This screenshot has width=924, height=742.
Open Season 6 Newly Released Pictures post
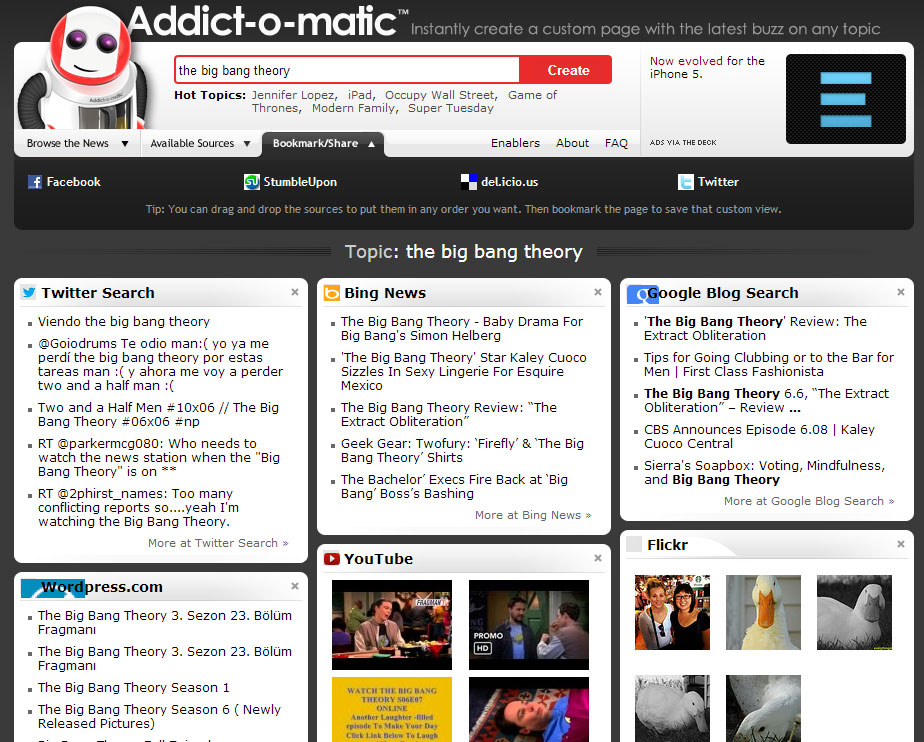coord(159,716)
